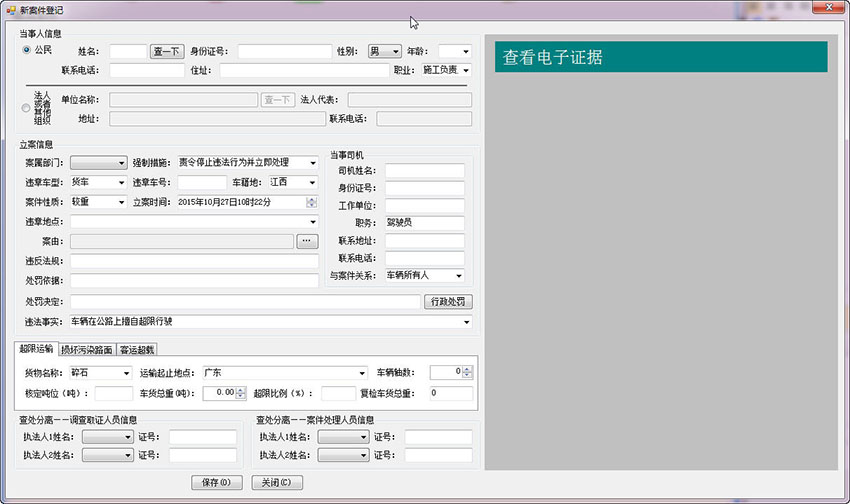
Task: Close the 新案件登记 window
Action: [x=828, y=7]
